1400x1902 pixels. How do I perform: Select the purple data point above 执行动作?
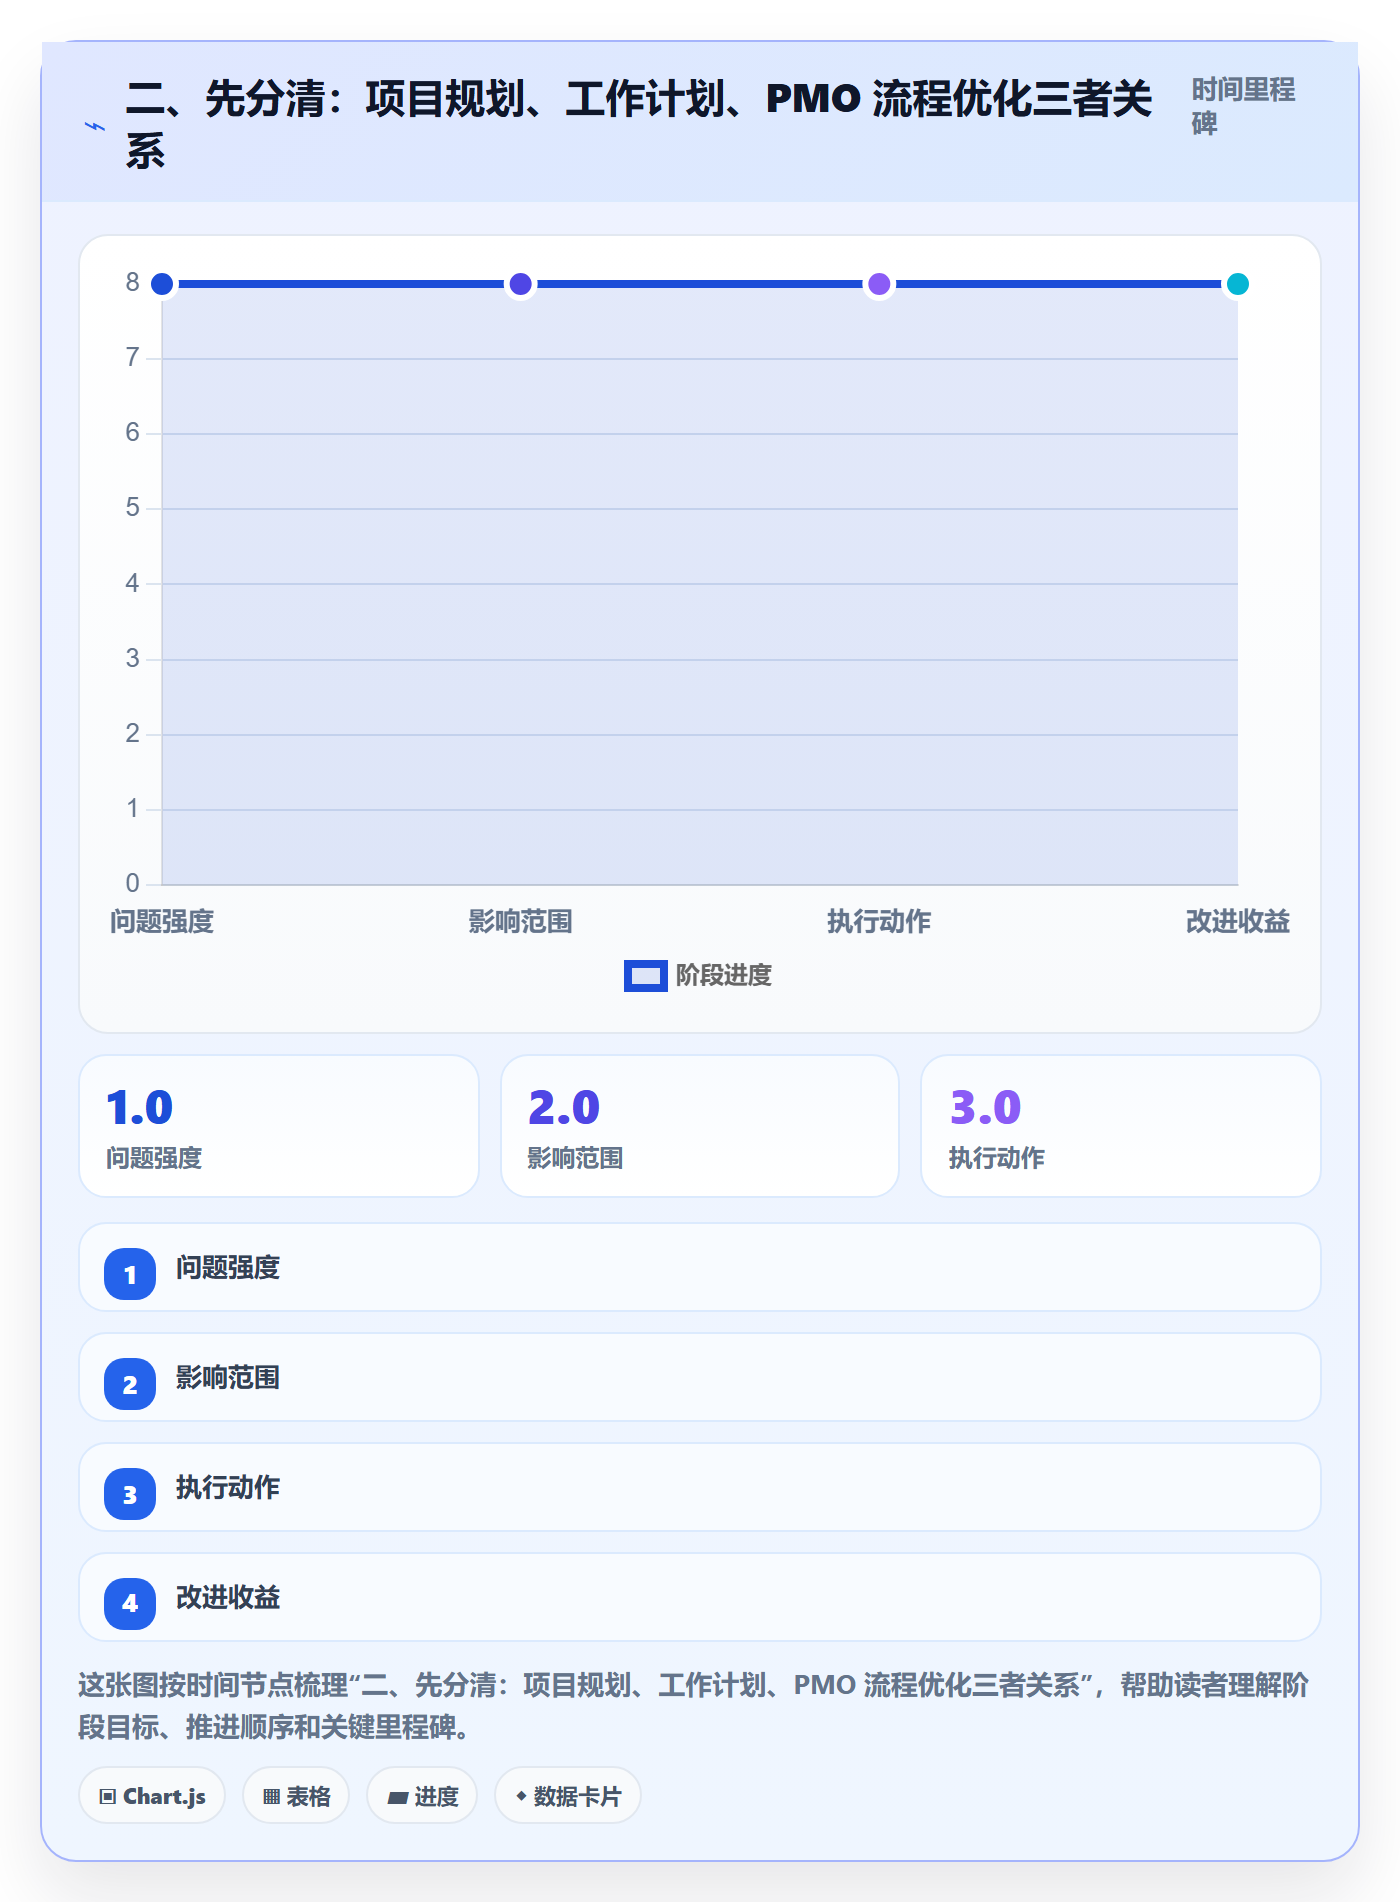tap(879, 284)
